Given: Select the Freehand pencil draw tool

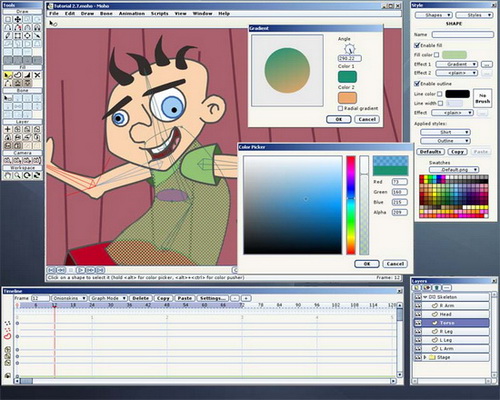Looking at the screenshot, I should point(8,36).
